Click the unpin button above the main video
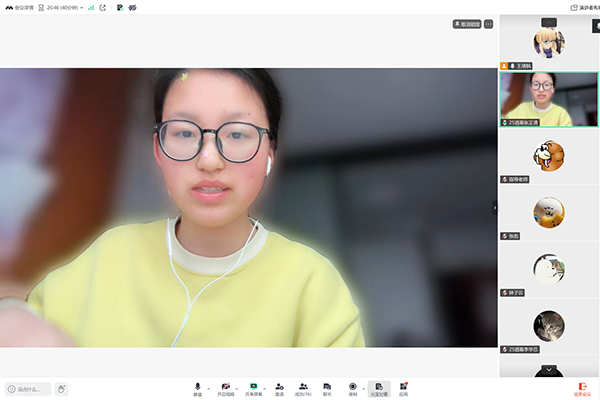 click(x=467, y=24)
